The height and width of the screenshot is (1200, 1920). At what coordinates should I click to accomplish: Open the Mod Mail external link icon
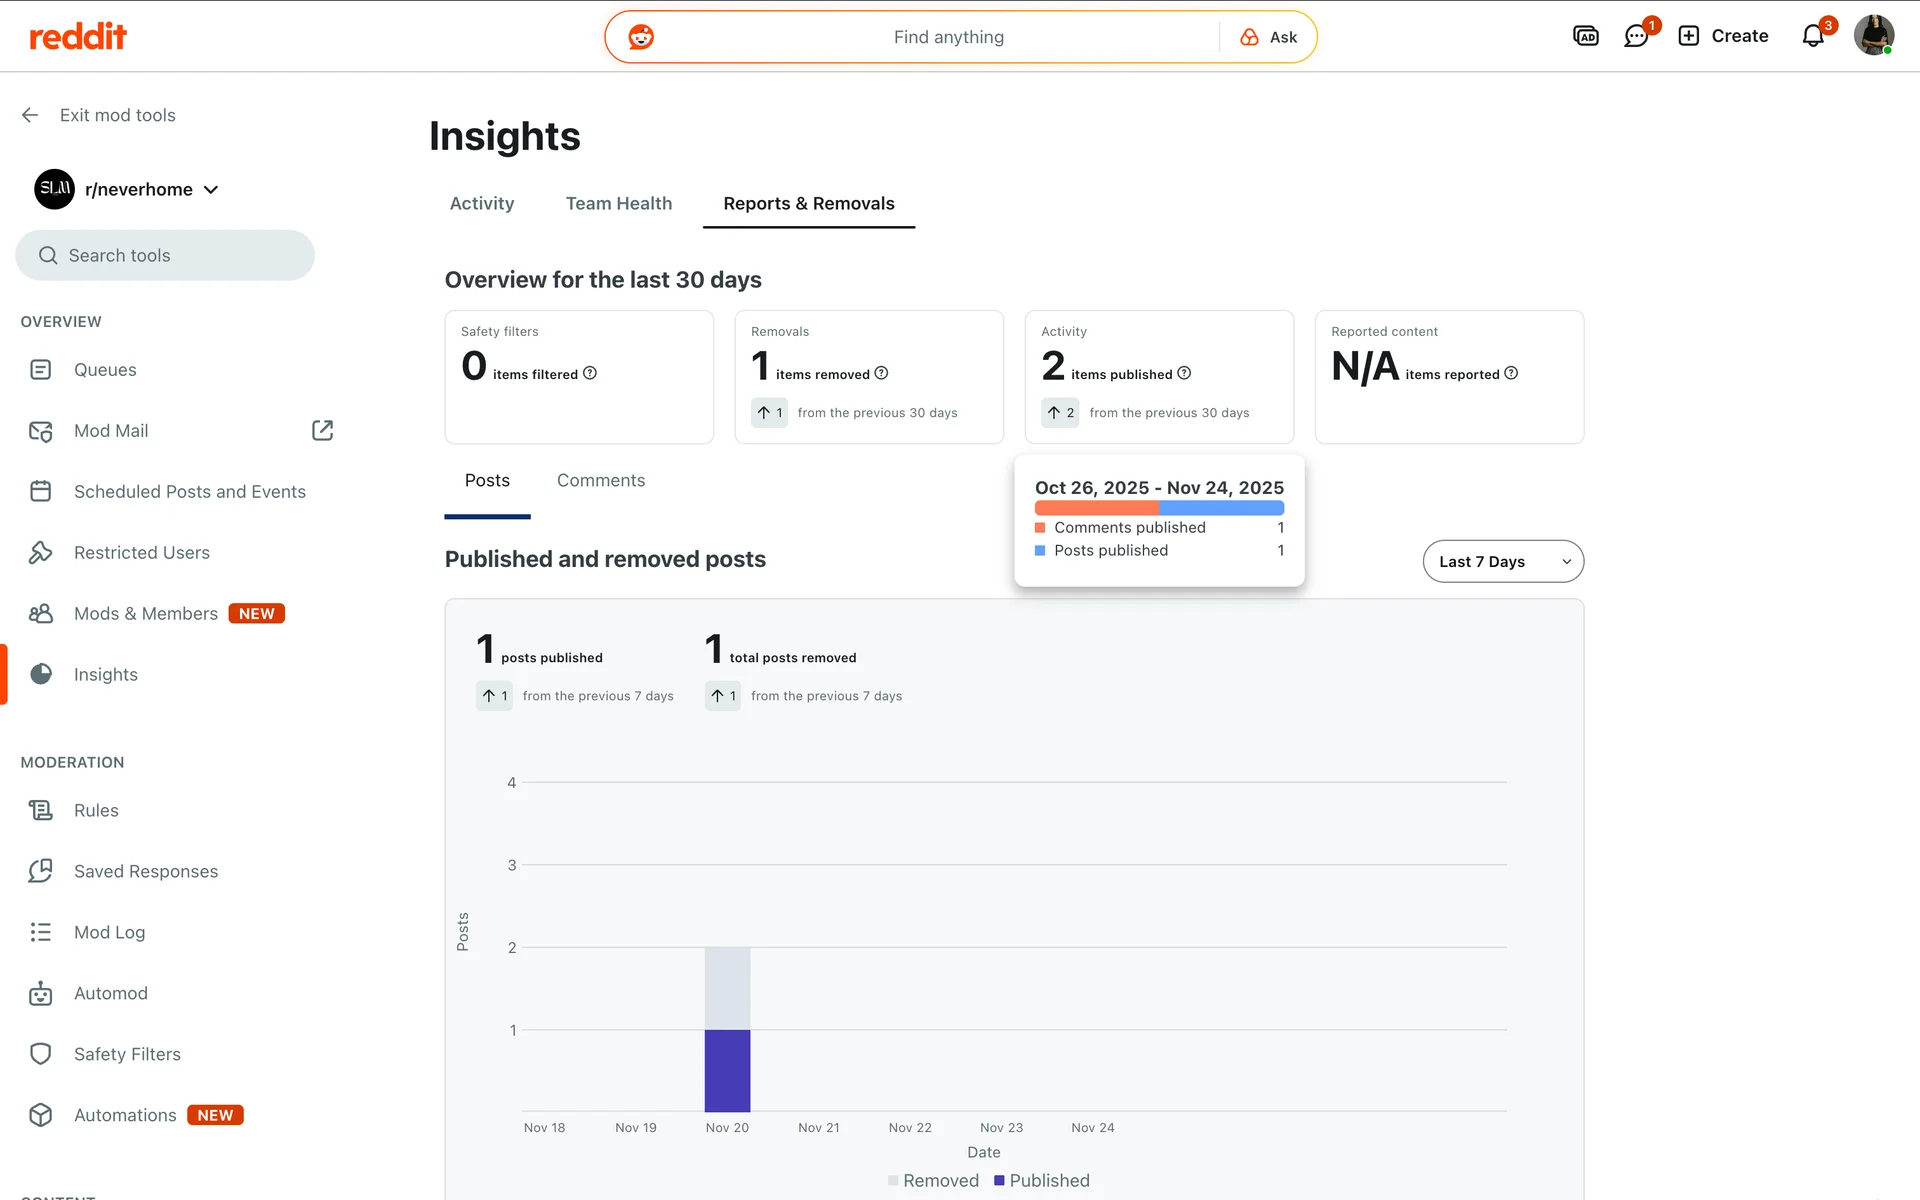pyautogui.click(x=322, y=430)
